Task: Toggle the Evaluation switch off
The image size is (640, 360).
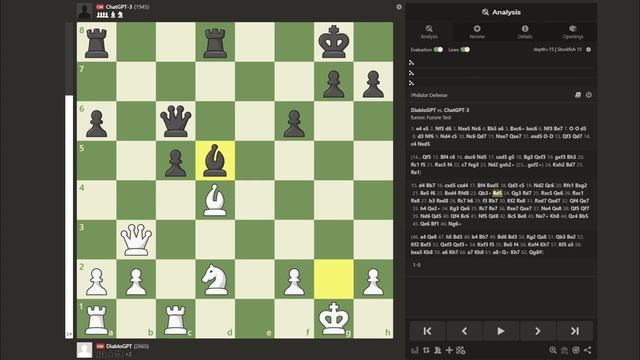Action: click(438, 50)
